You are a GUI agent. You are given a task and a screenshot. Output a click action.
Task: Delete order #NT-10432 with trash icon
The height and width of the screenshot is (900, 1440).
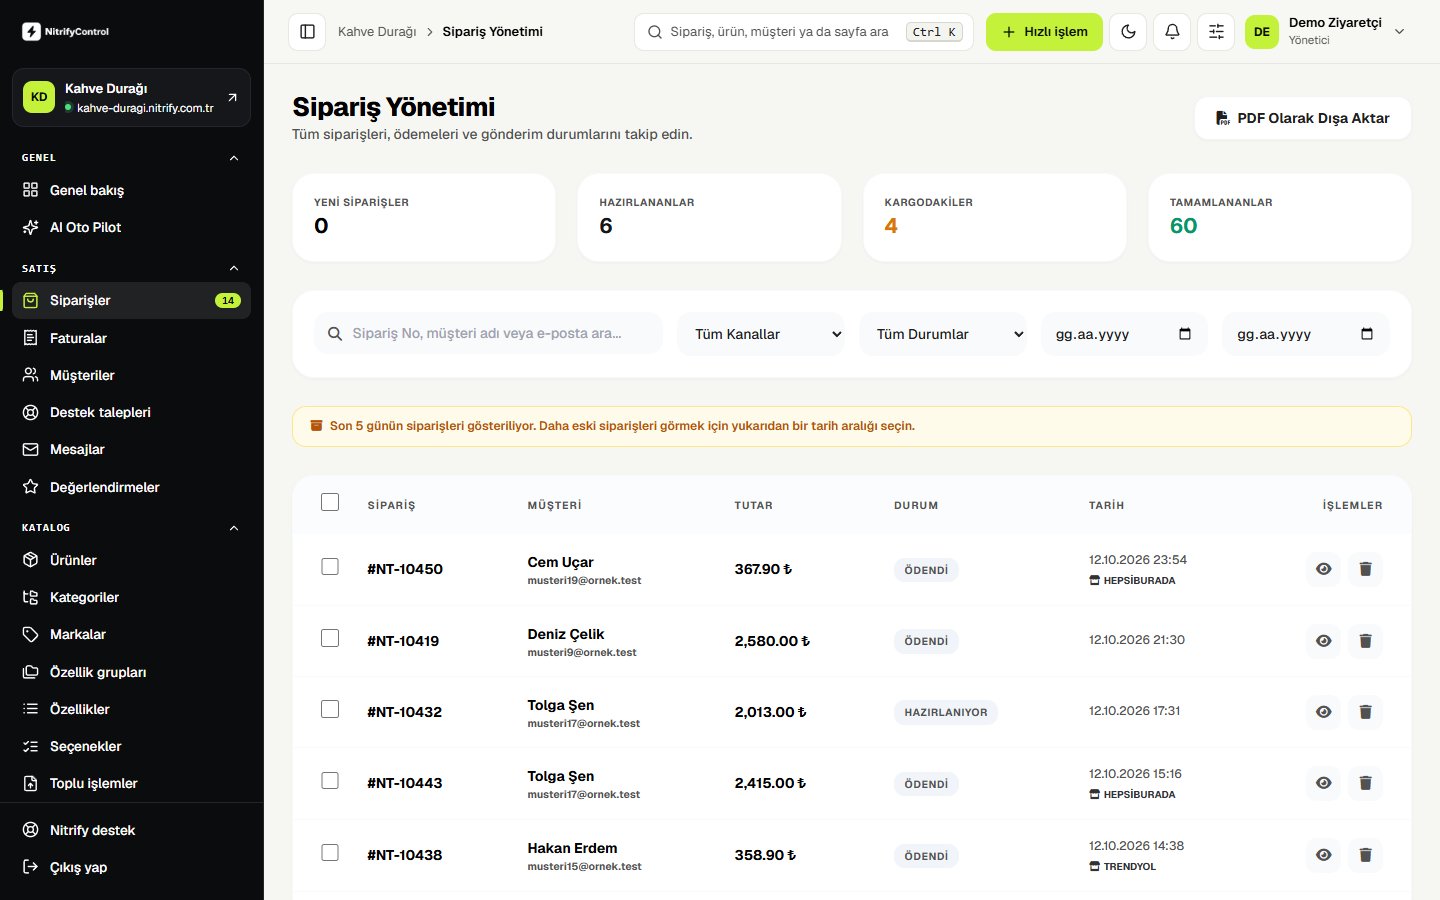pyautogui.click(x=1365, y=712)
